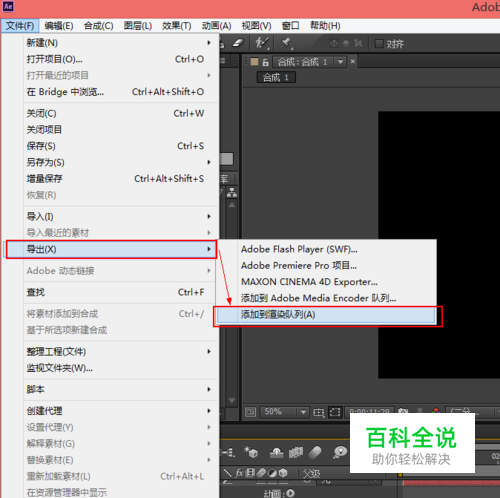This screenshot has height=498, width=500.
Task: Click the 动画 animate arrow button
Action: pos(291,493)
